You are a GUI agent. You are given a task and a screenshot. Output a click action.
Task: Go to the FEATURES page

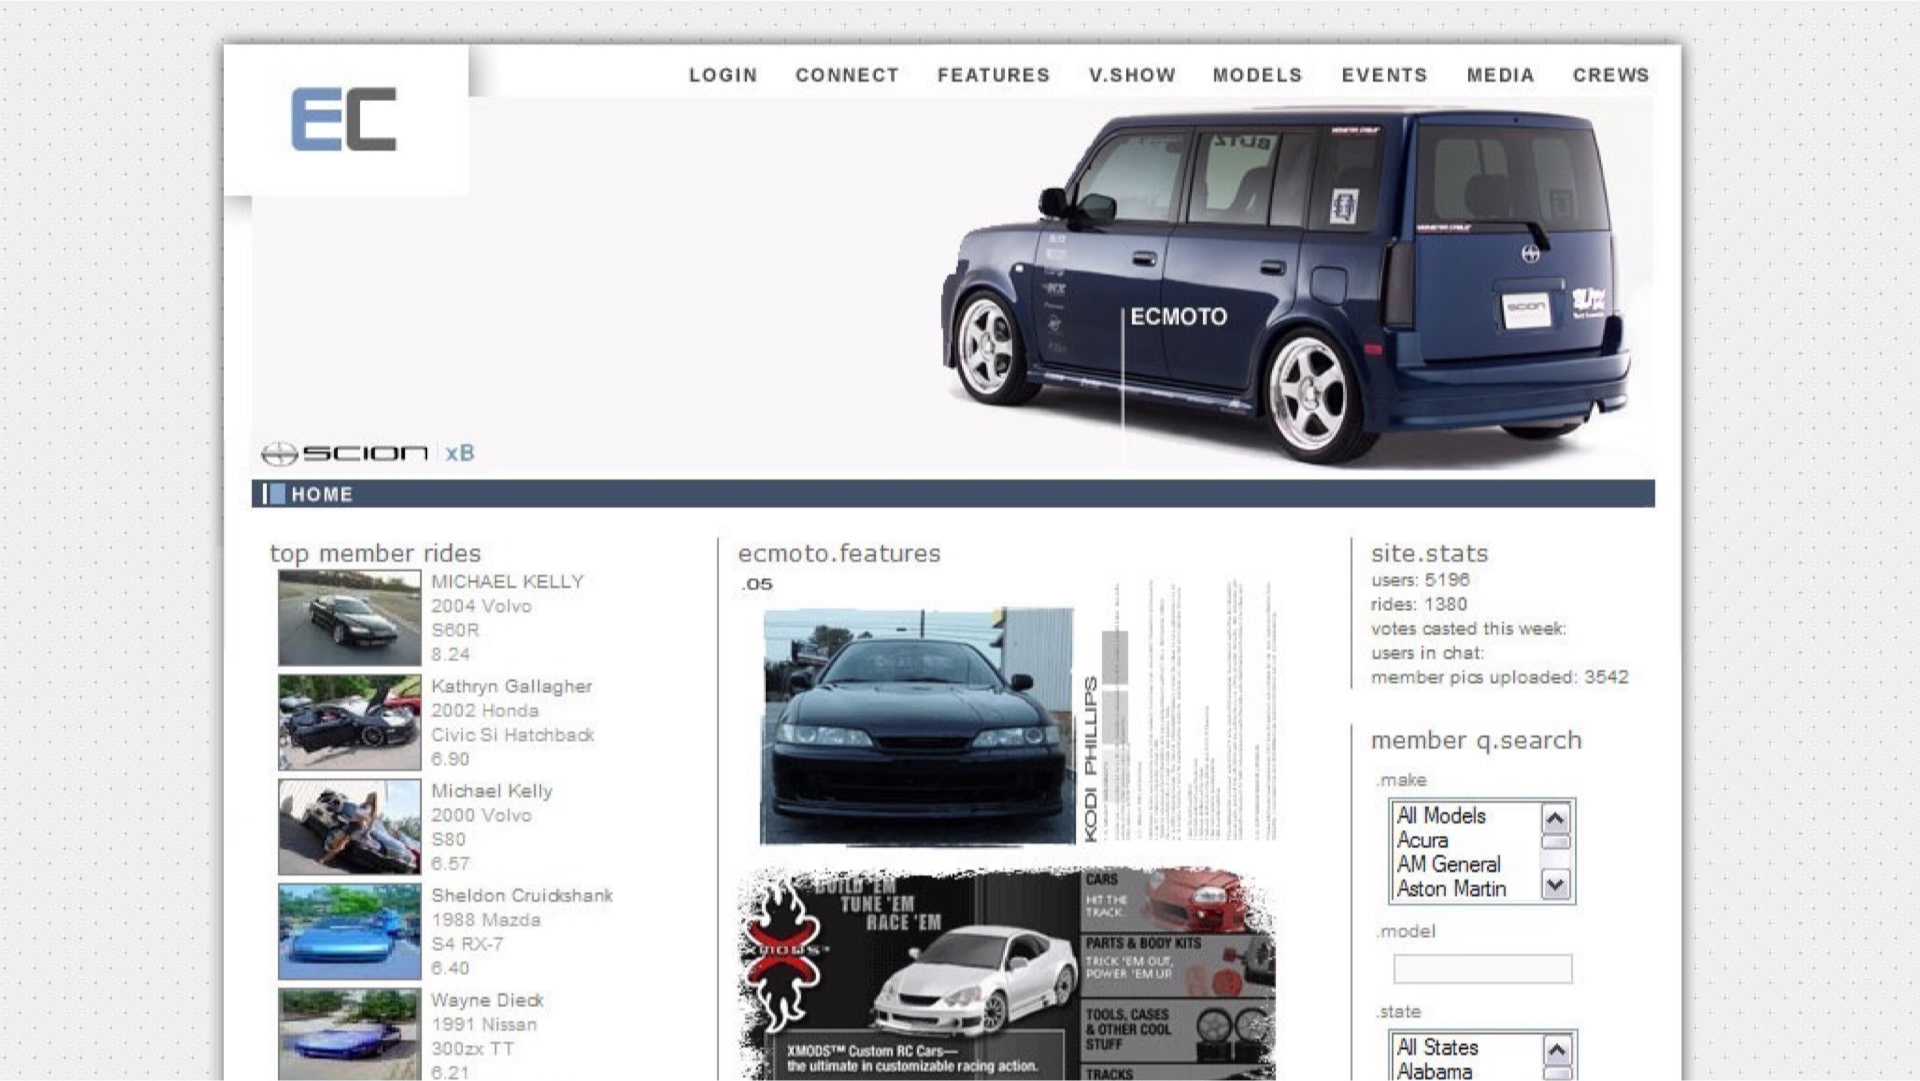pyautogui.click(x=993, y=75)
